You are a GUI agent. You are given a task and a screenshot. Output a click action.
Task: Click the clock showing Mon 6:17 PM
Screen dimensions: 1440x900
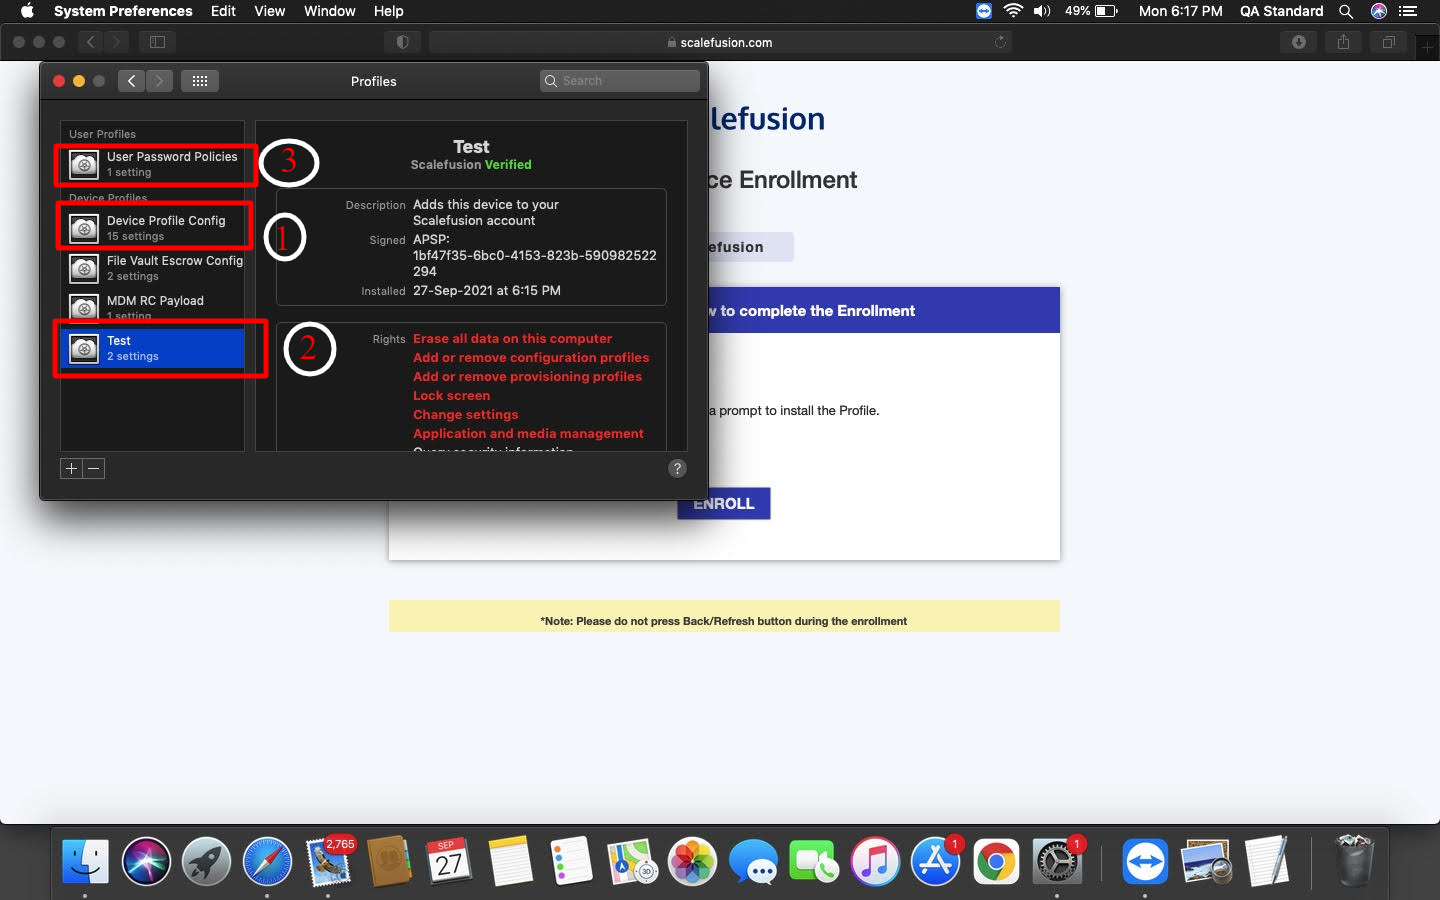tap(1180, 11)
